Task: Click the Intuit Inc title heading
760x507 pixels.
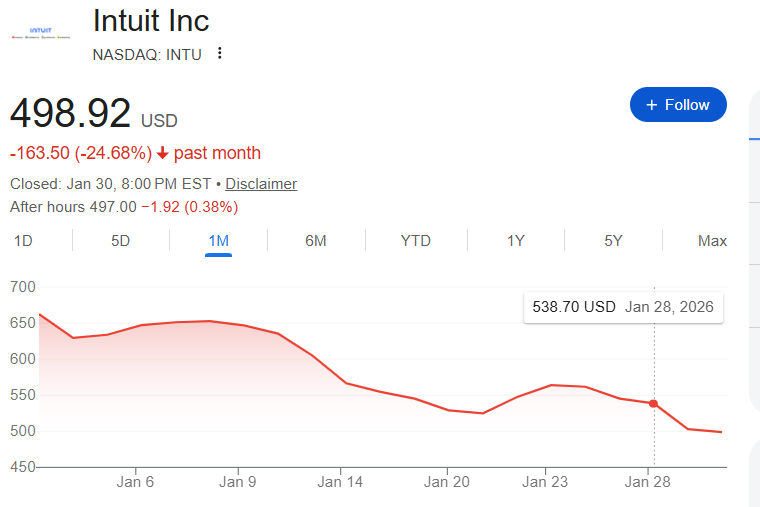Action: tap(151, 21)
